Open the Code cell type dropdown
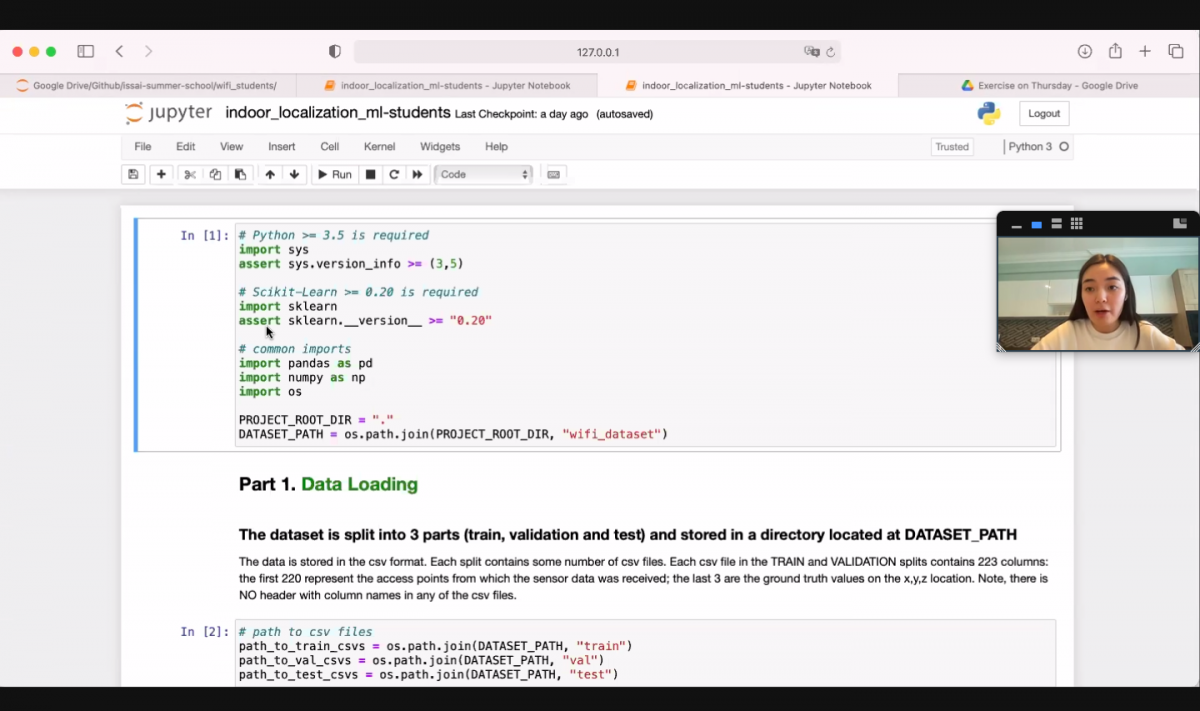Image resolution: width=1200 pixels, height=711 pixels. click(x=484, y=174)
